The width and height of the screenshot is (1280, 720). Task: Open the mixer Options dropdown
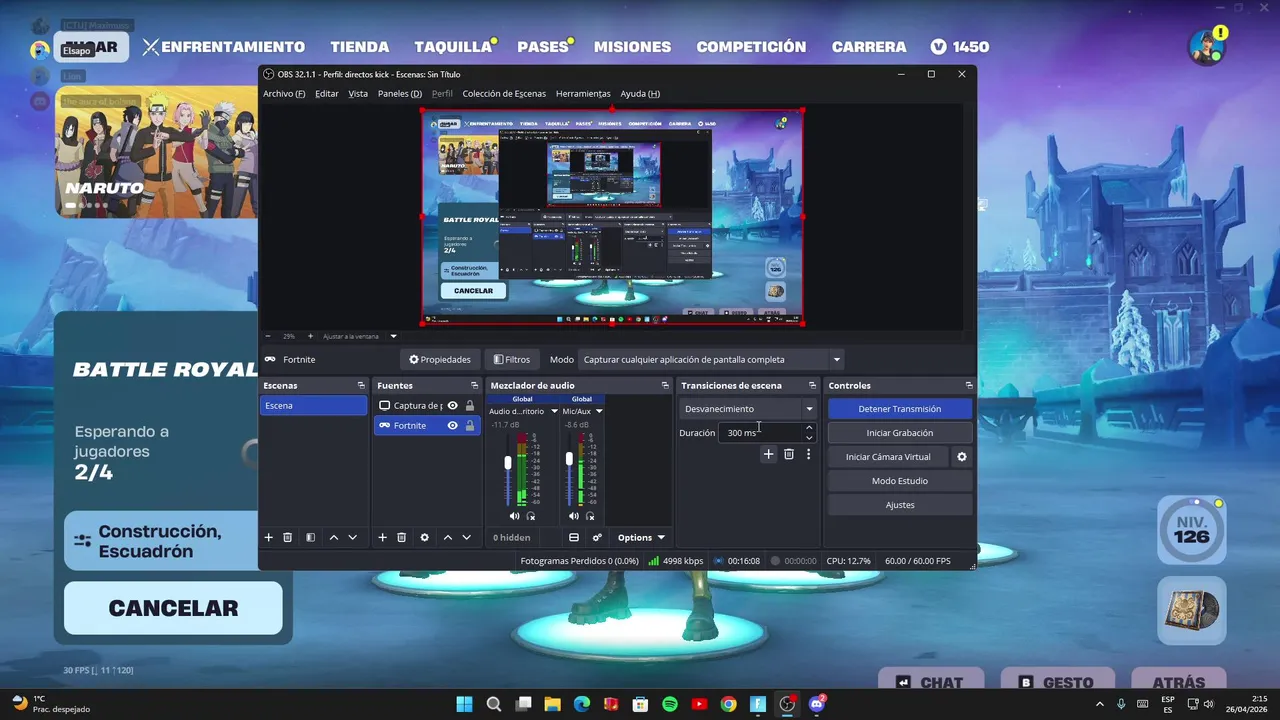tap(641, 538)
